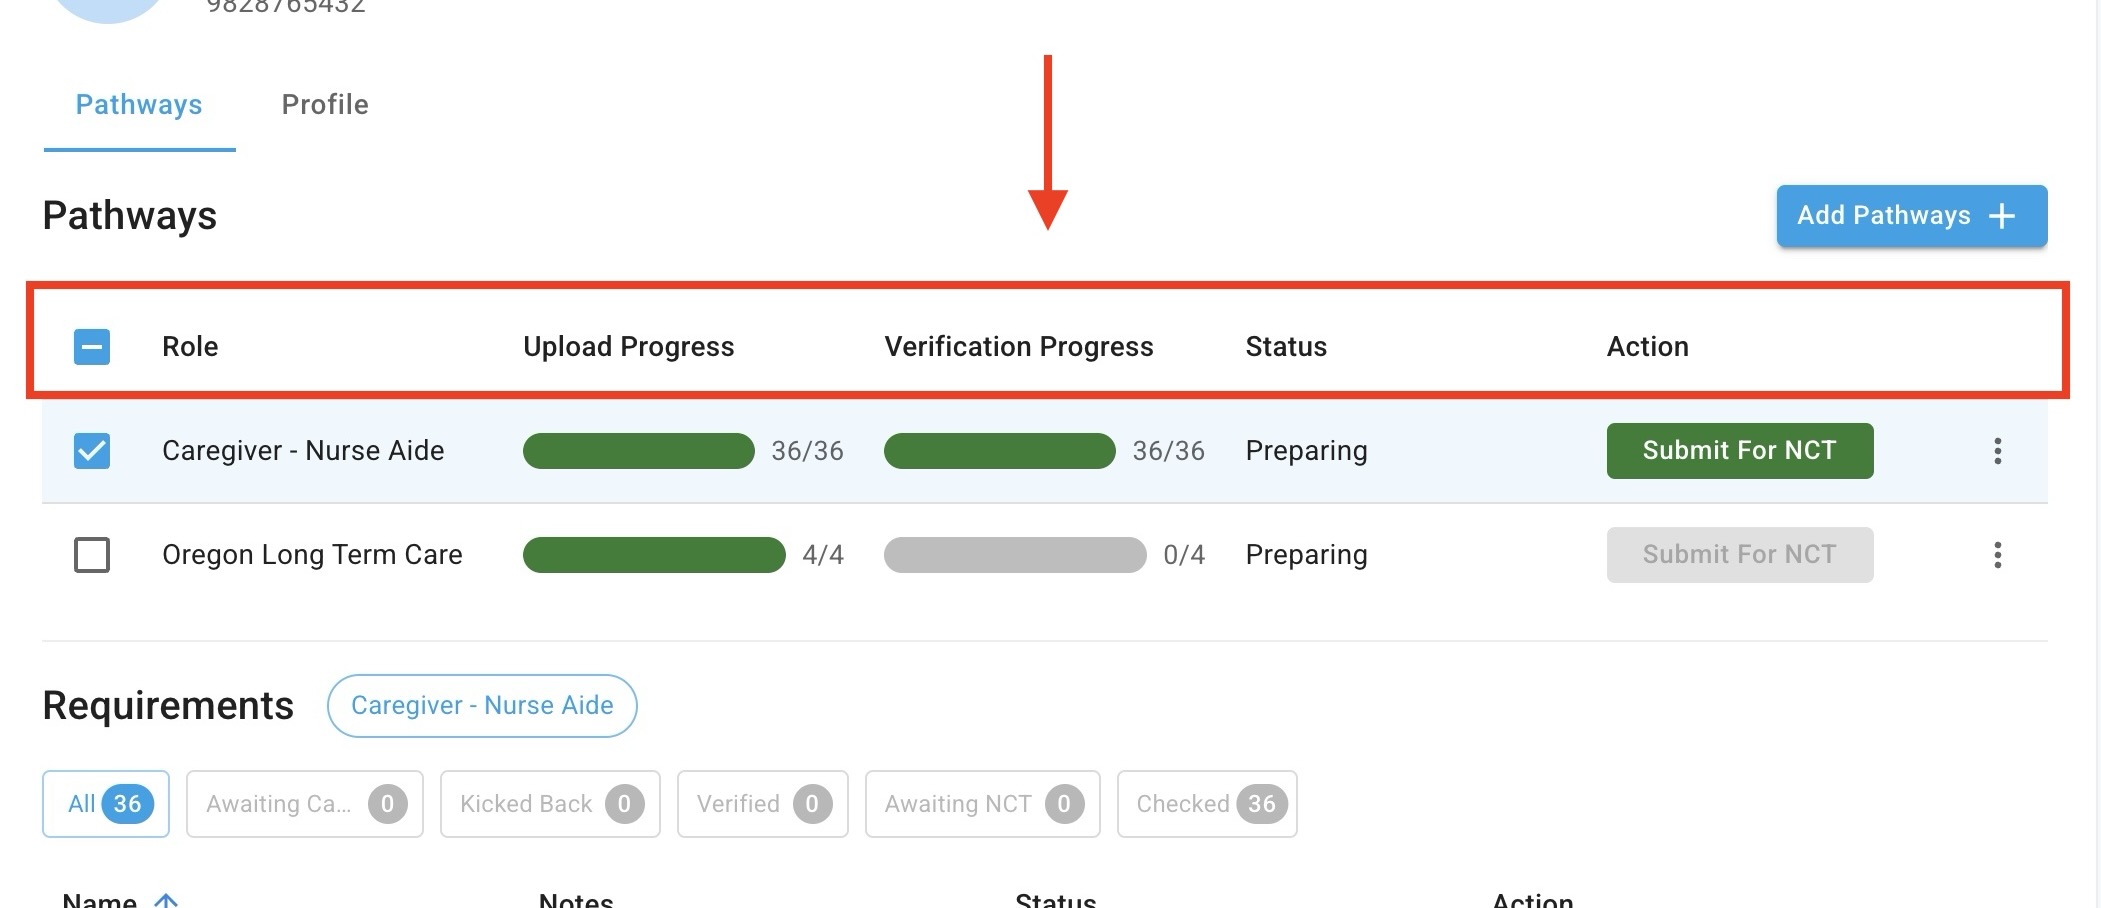Show Verified requirements filter
Image resolution: width=2101 pixels, height=908 pixels.
pyautogui.click(x=762, y=804)
